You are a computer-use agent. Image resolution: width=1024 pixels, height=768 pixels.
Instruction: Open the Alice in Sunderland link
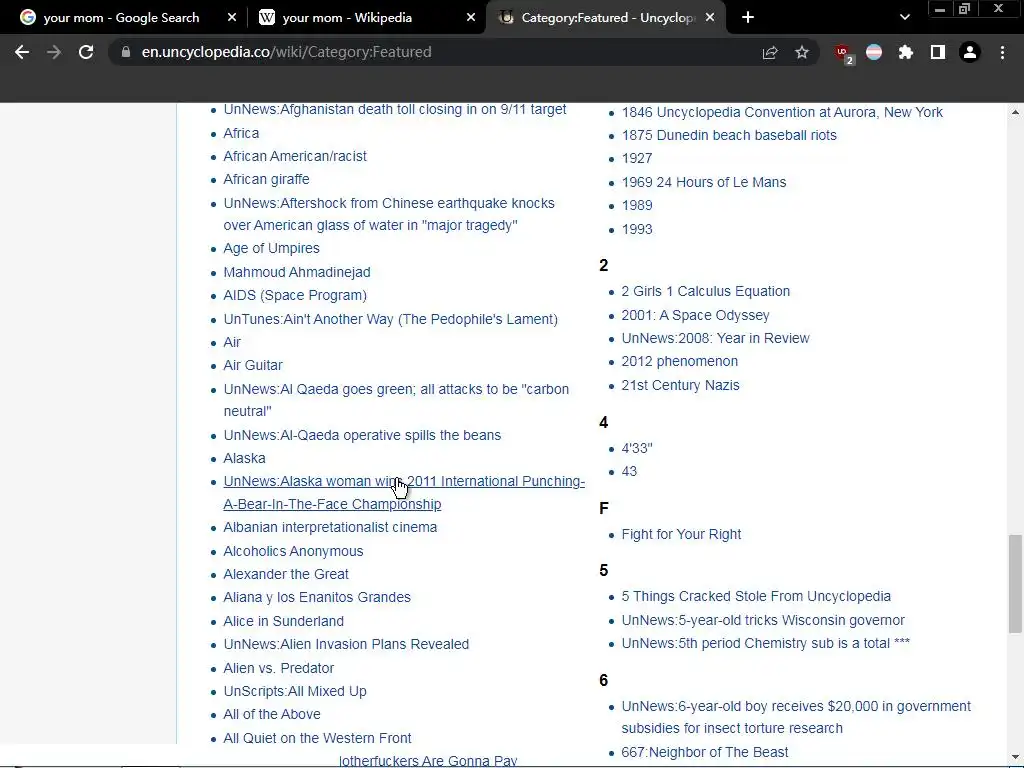(x=283, y=621)
